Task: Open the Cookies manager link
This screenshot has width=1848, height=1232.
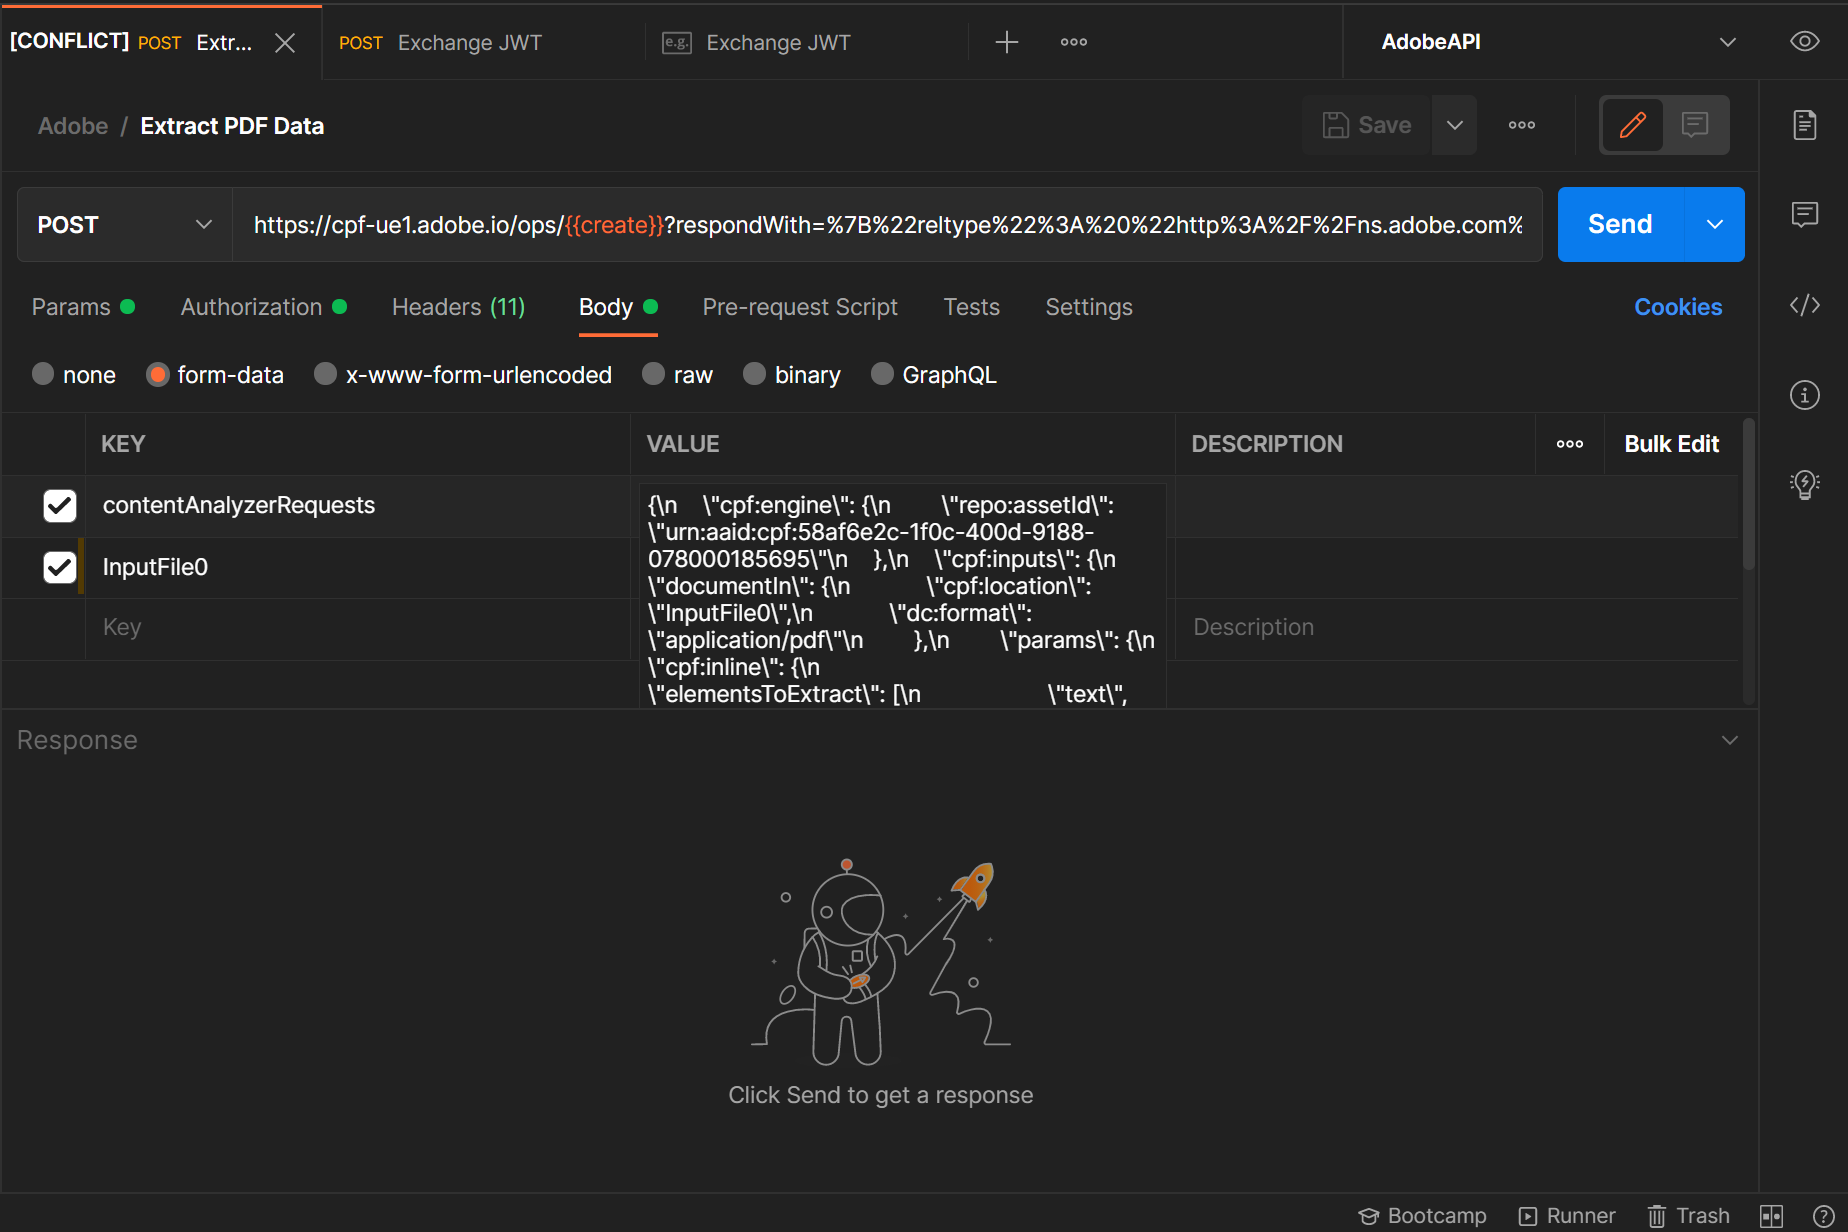Action: tap(1678, 306)
